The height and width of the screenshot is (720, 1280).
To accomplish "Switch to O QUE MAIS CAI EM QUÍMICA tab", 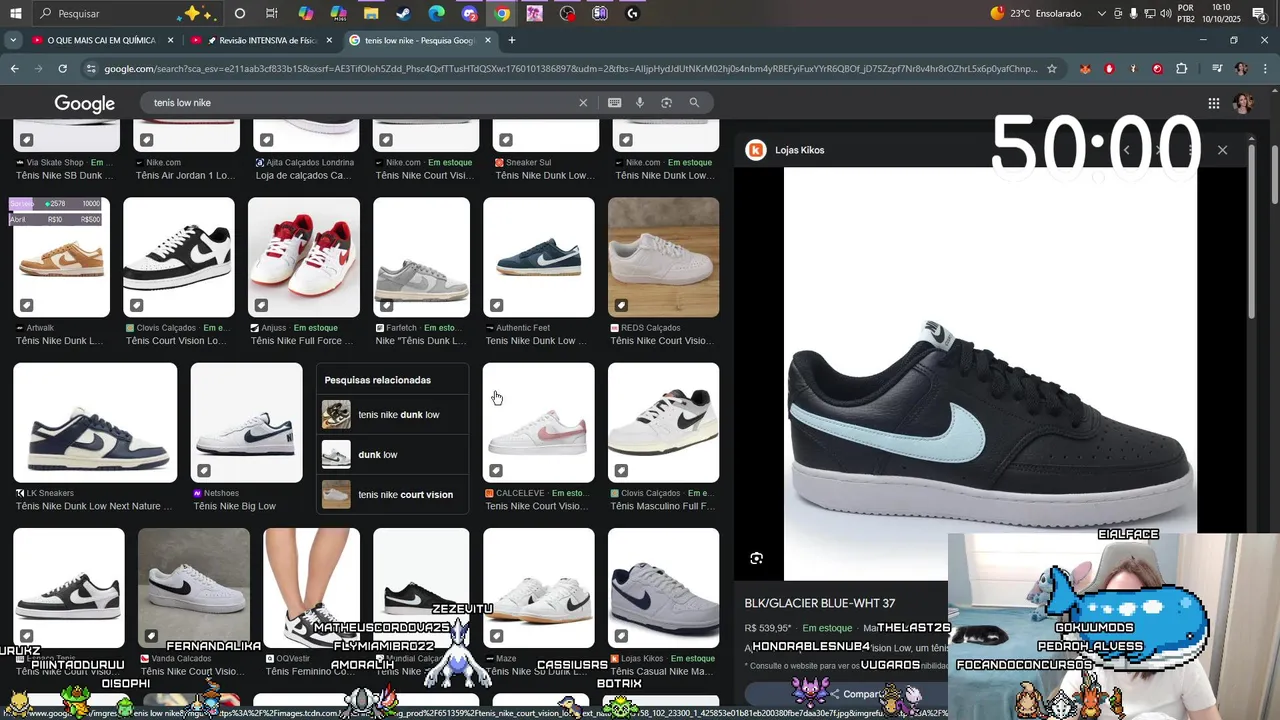I will click(102, 40).
